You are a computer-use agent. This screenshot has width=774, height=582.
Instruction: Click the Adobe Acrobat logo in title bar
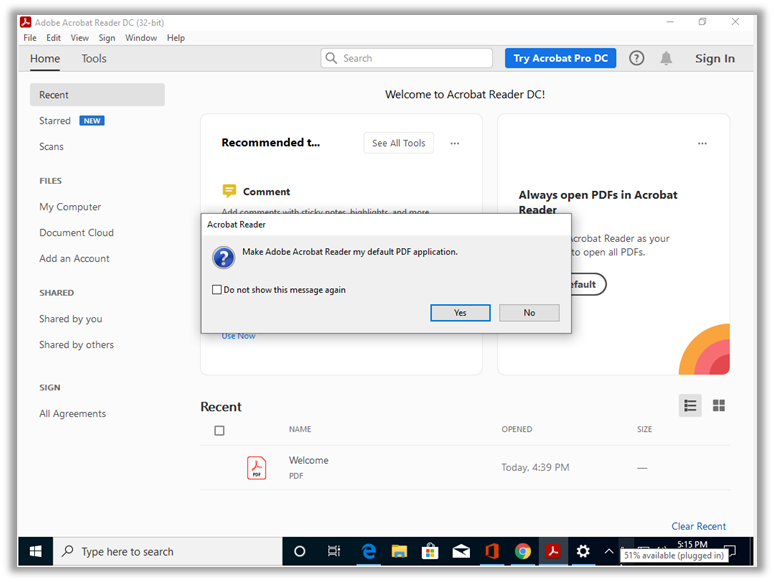coord(25,22)
